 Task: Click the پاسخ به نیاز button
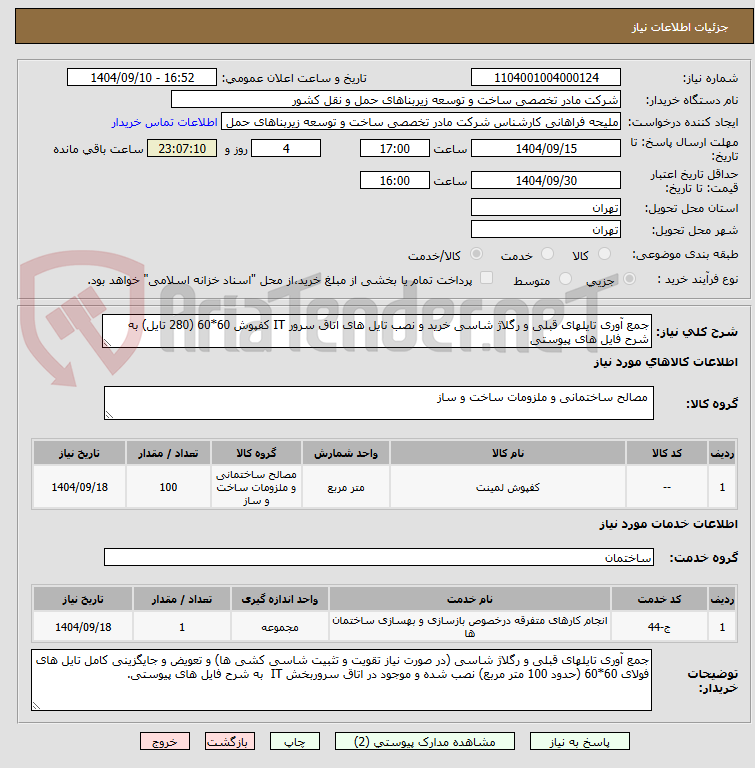(x=579, y=742)
